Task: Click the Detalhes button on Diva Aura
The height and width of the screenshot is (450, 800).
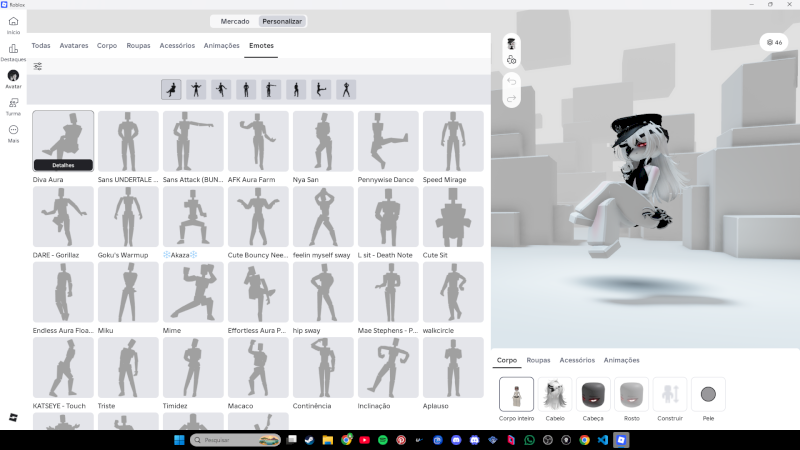Action: (63, 165)
